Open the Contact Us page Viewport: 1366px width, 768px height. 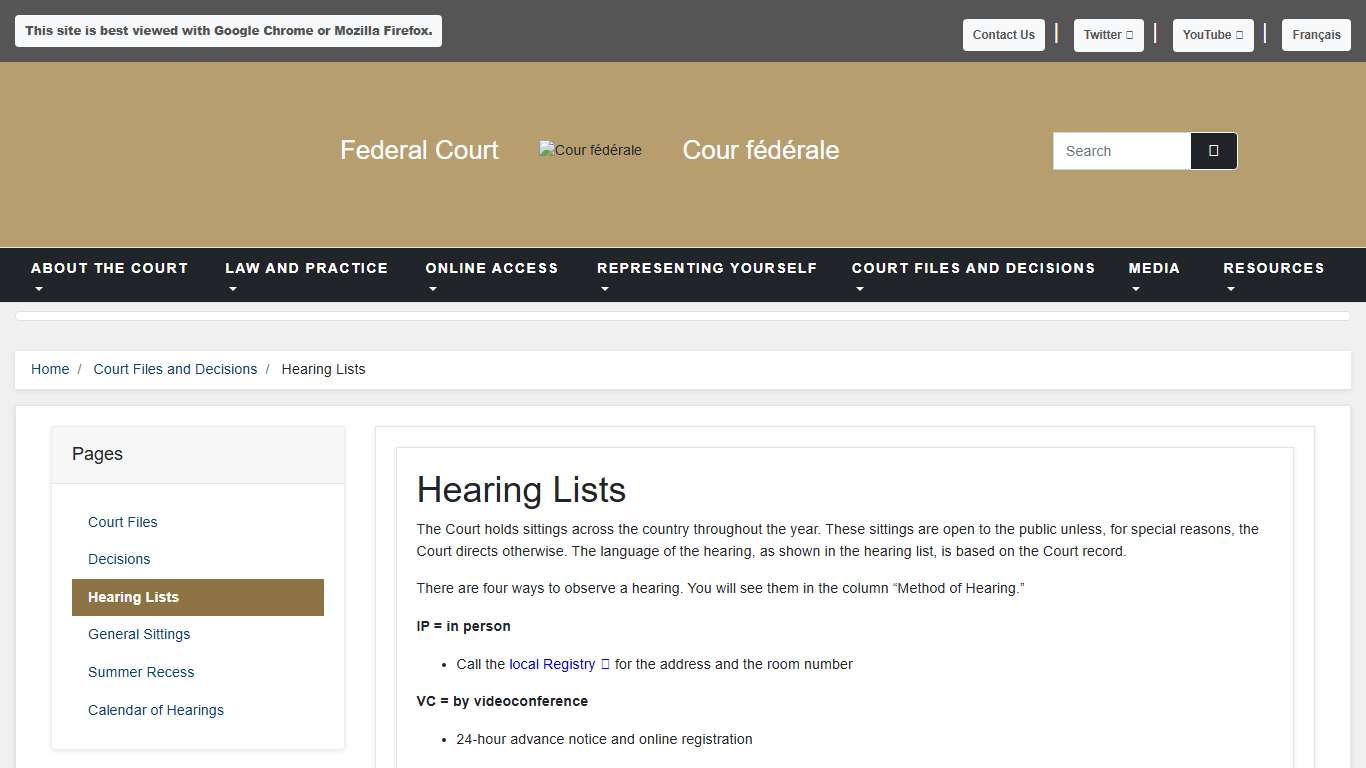click(x=1003, y=34)
